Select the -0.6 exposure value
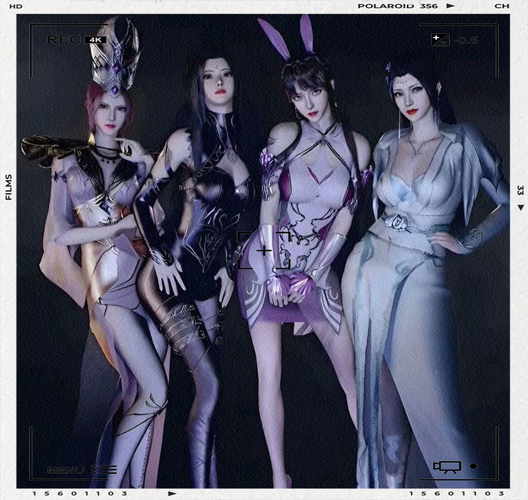Viewport: 528px width, 500px height. 466,40
